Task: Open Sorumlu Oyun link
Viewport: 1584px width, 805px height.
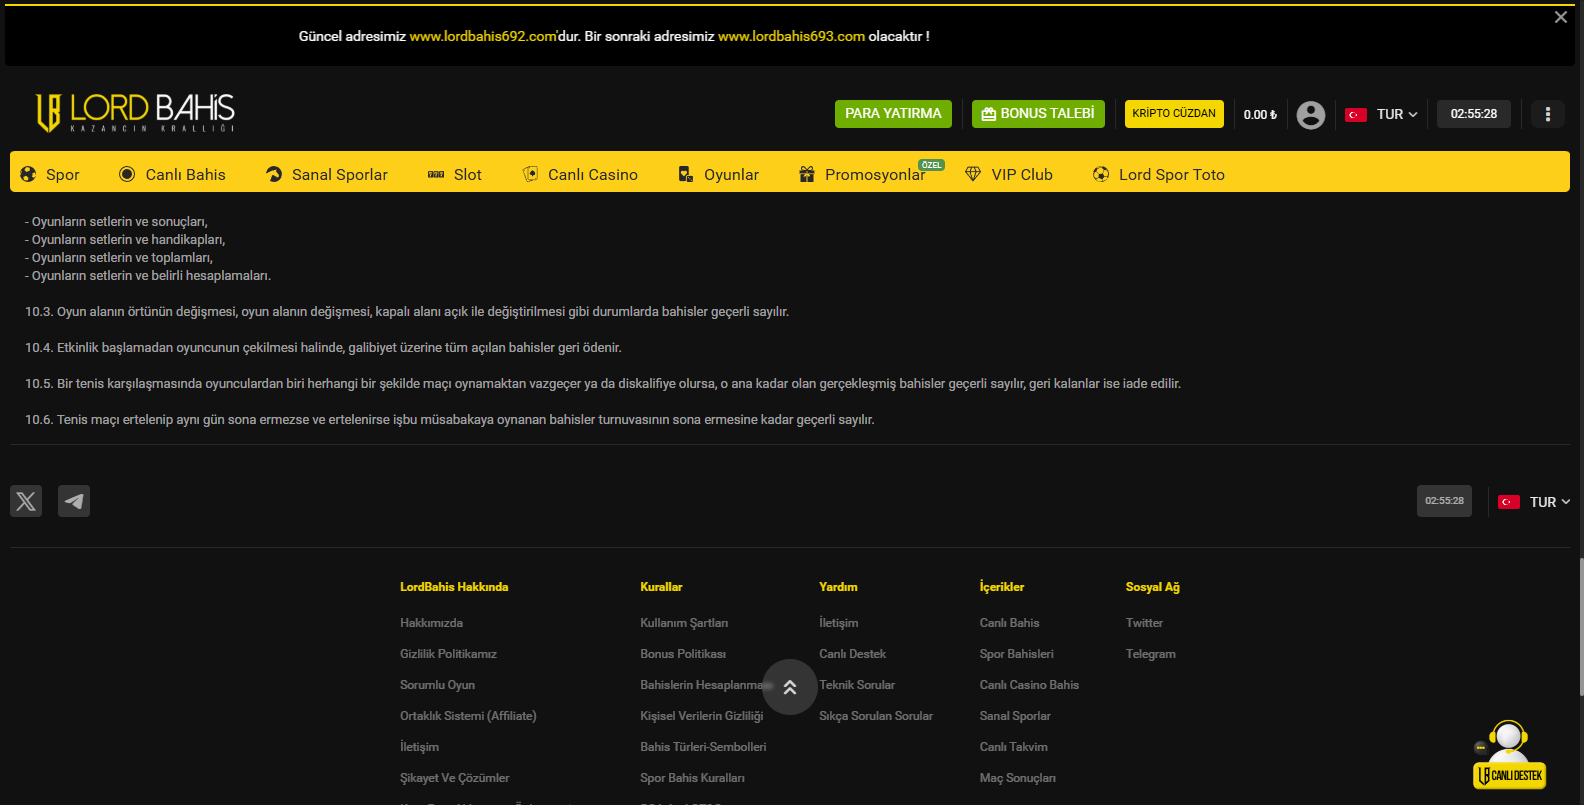Action: [437, 685]
